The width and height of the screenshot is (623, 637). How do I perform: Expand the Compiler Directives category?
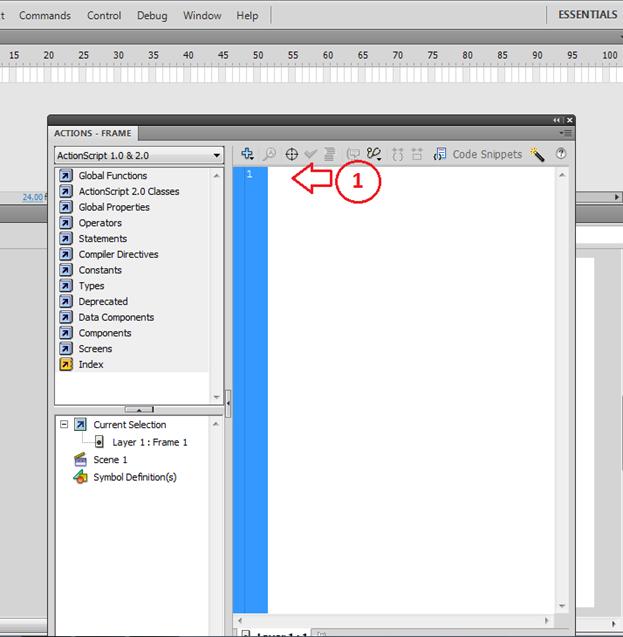pos(109,254)
